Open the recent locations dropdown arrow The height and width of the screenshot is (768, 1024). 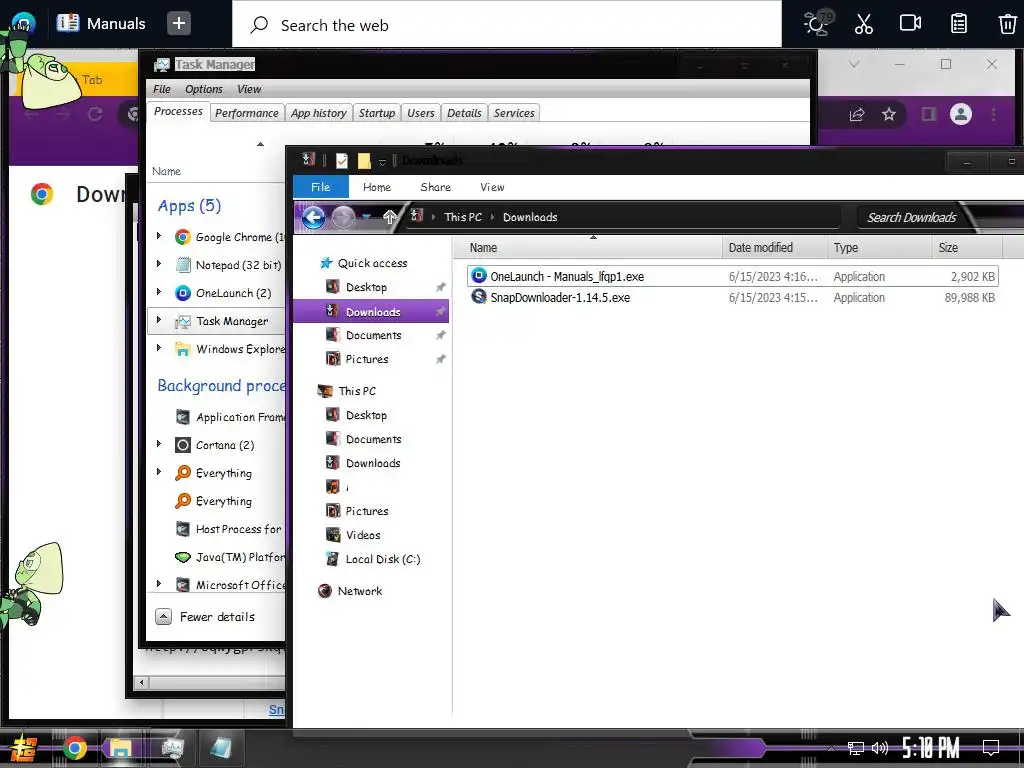(x=367, y=217)
